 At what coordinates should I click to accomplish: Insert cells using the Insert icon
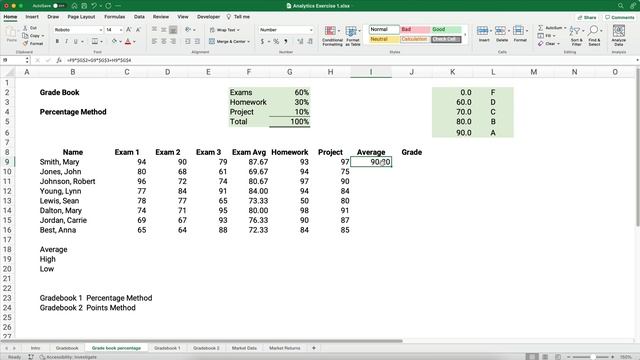tap(484, 34)
